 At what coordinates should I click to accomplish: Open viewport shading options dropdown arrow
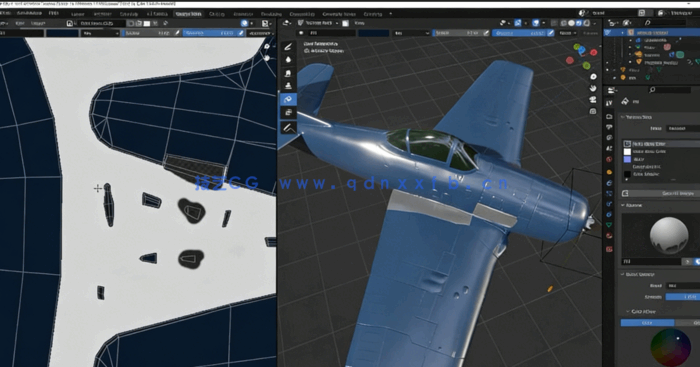click(596, 23)
